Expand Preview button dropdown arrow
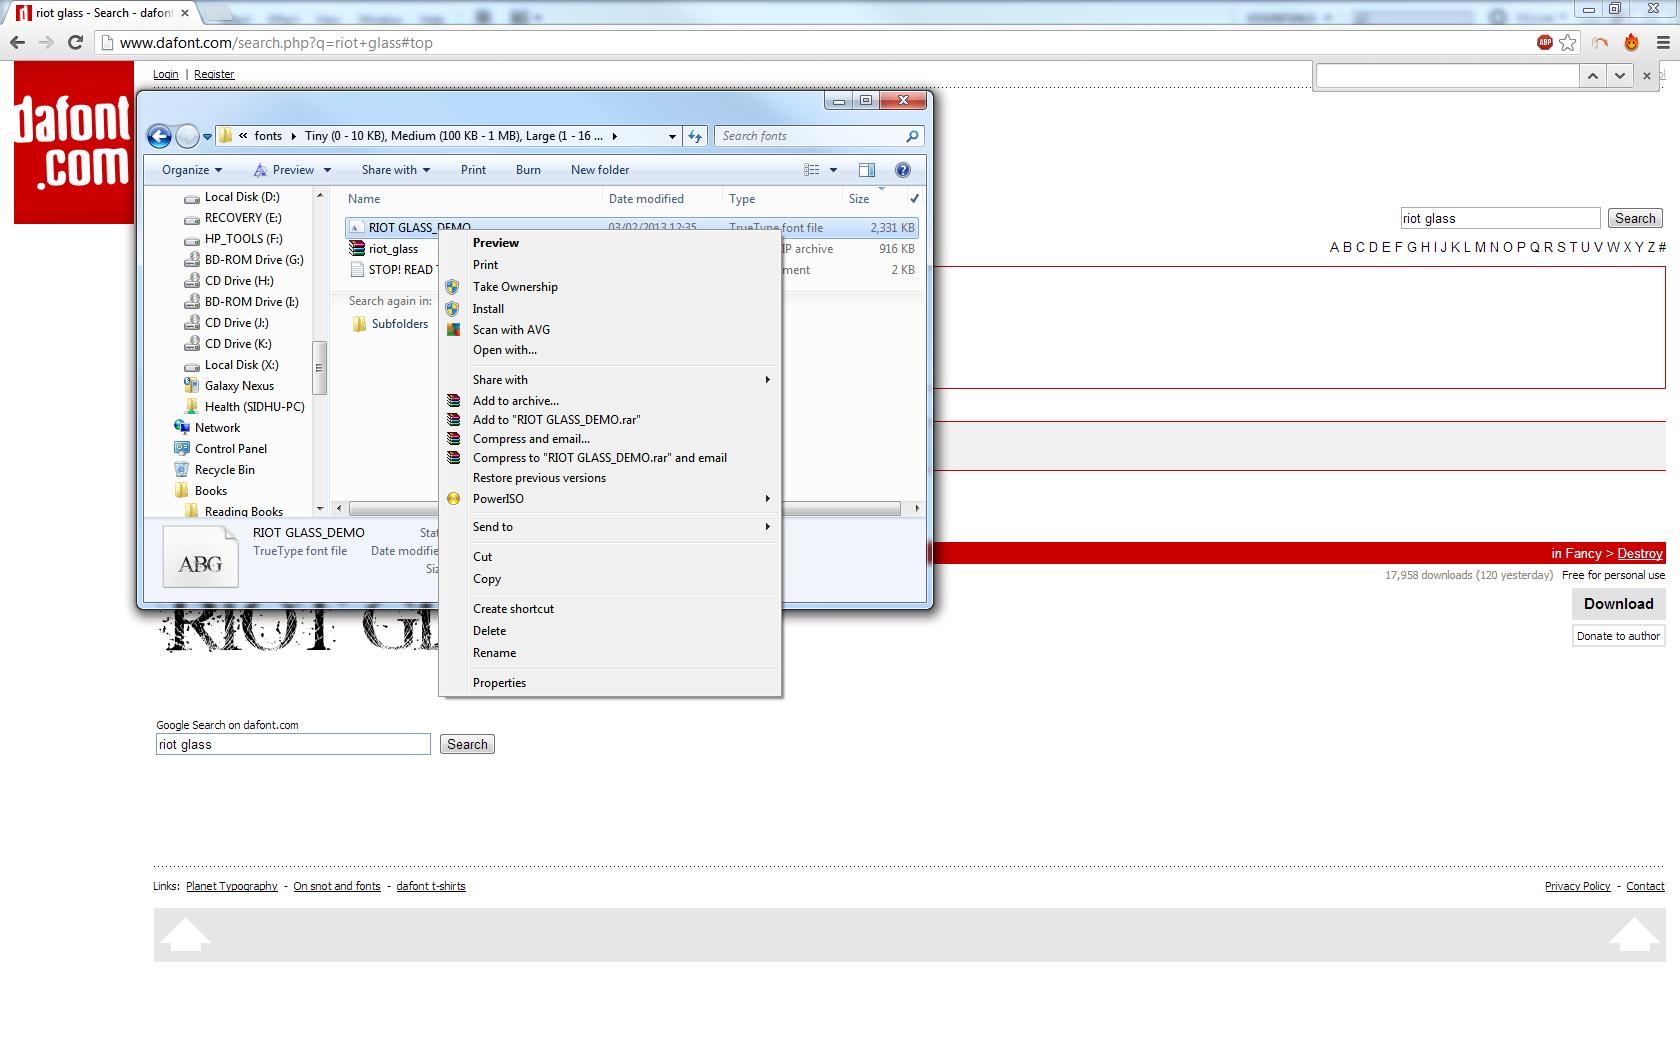 pos(327,170)
